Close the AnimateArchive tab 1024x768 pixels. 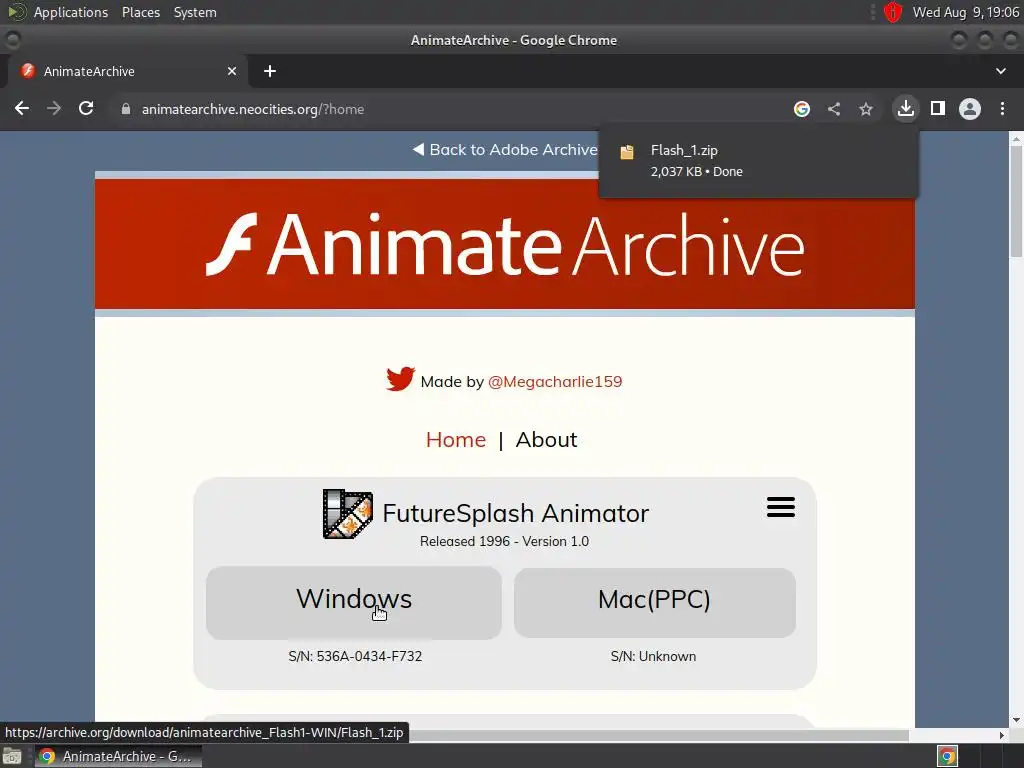232,71
